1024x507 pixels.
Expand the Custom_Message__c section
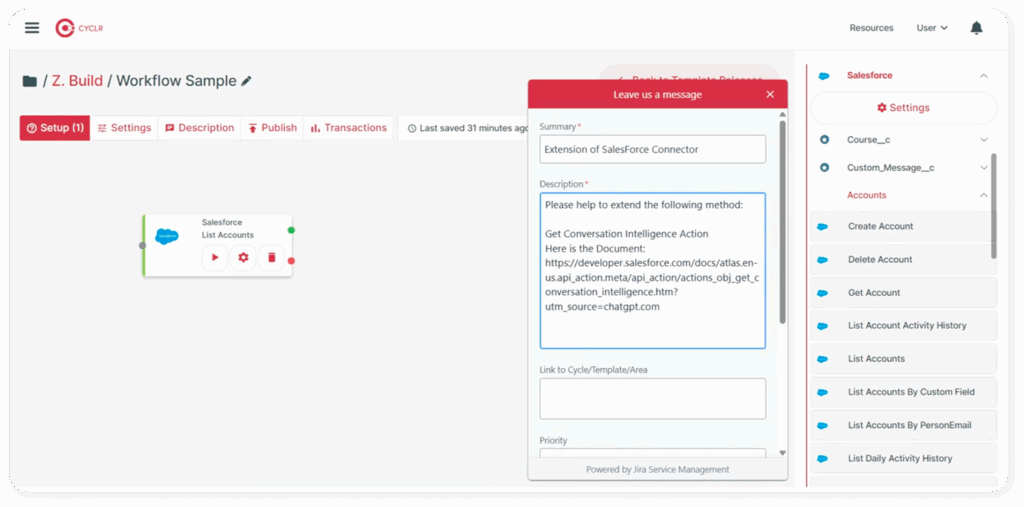pos(983,168)
